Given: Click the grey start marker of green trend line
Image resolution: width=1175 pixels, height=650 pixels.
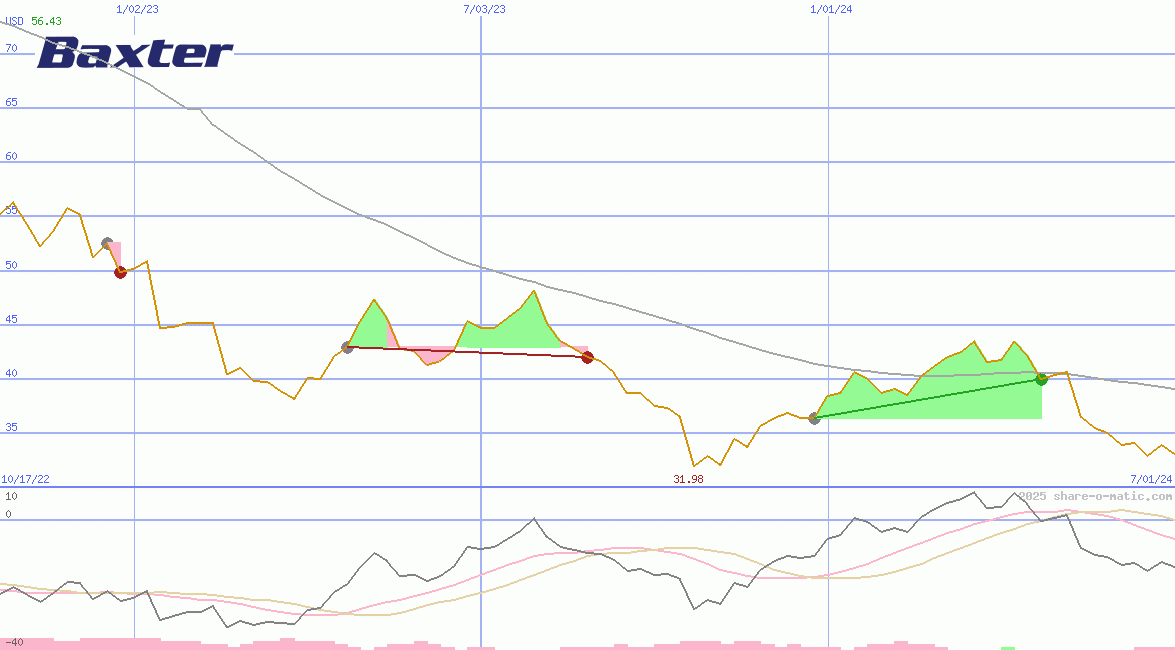Looking at the screenshot, I should click(814, 418).
